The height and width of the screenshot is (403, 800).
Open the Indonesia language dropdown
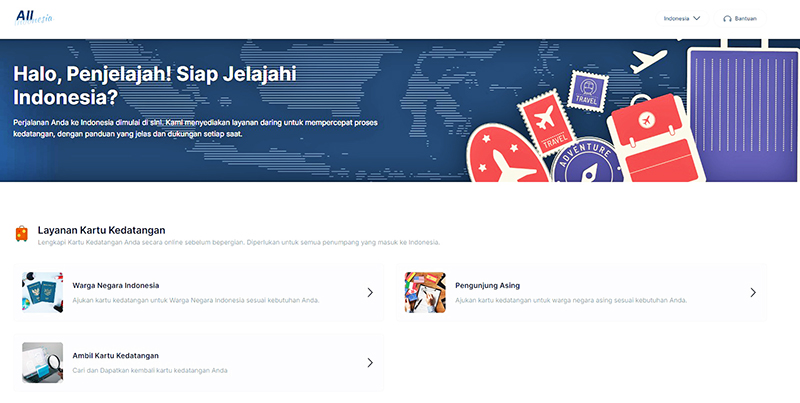(682, 18)
